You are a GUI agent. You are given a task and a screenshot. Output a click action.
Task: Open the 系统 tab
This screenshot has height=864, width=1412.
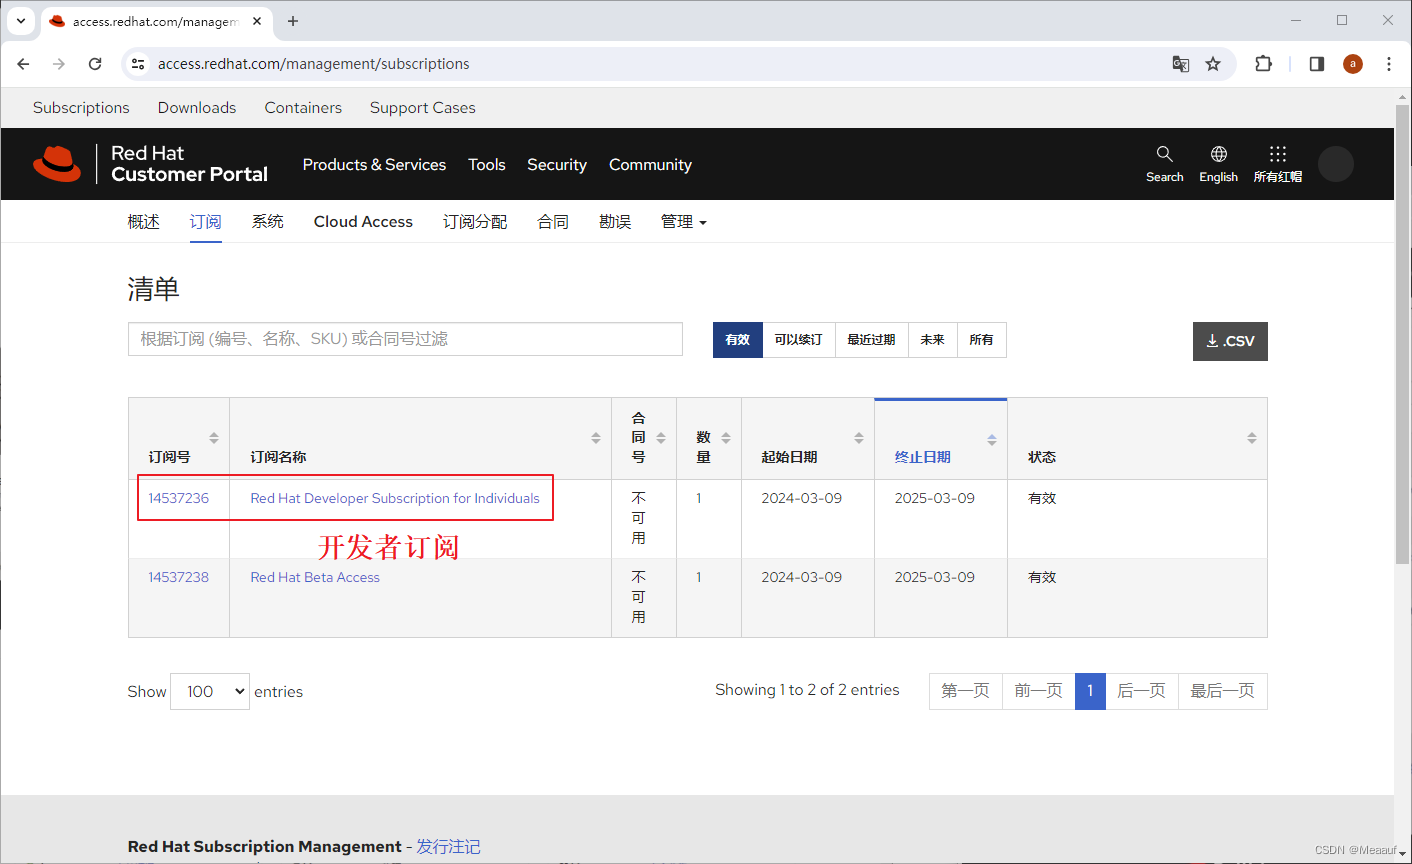[x=268, y=222]
